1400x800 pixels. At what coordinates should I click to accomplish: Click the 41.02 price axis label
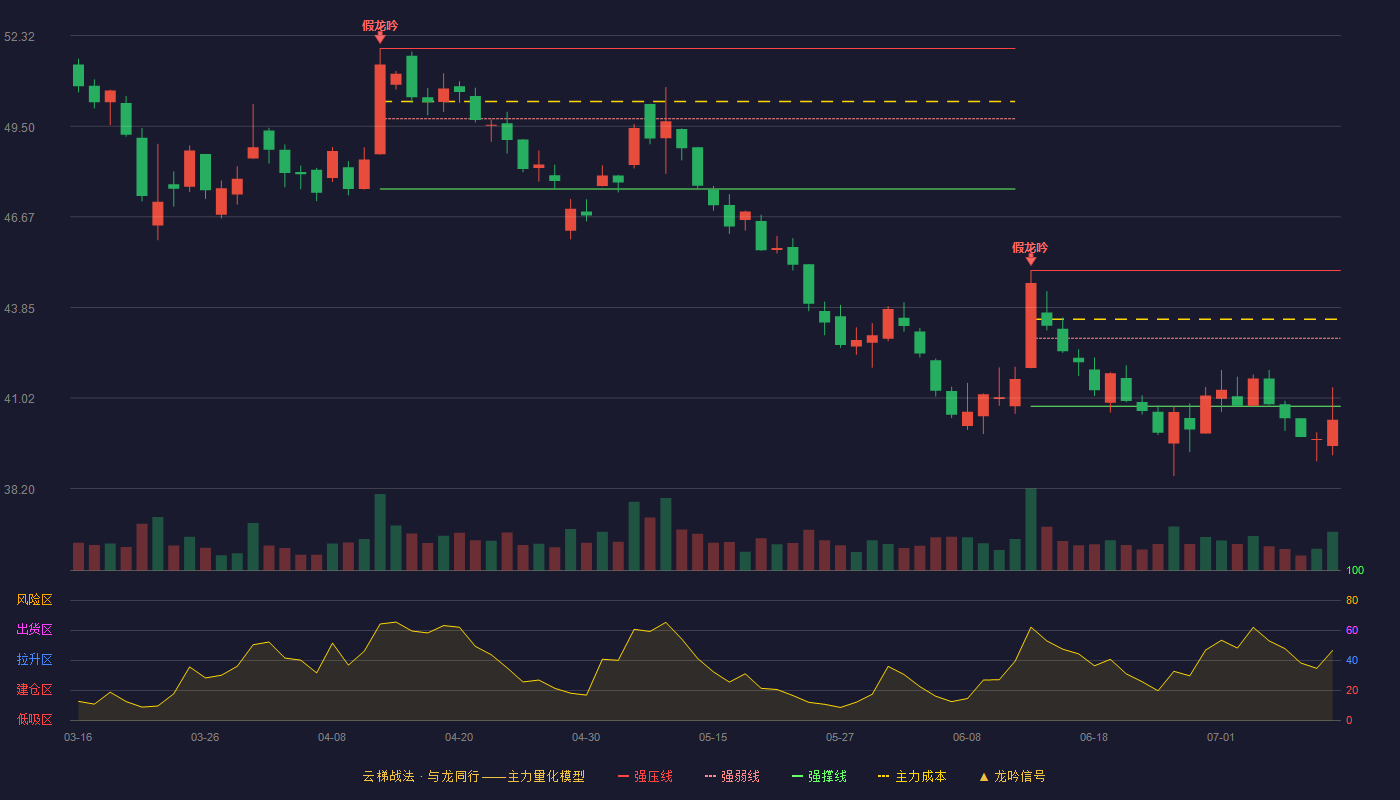point(19,398)
